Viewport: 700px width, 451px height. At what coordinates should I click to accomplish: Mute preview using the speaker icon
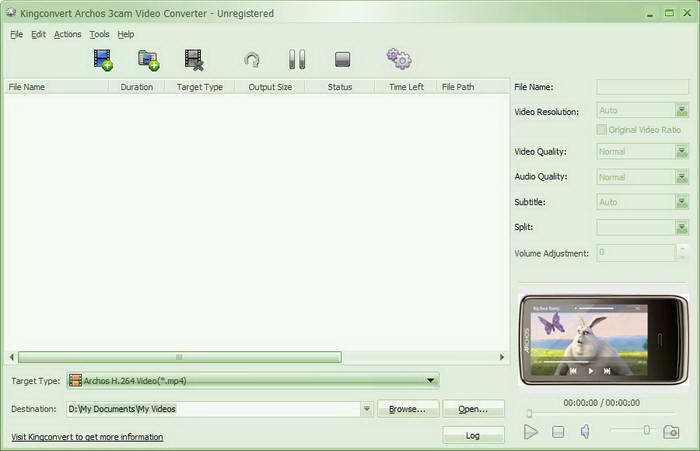[586, 432]
